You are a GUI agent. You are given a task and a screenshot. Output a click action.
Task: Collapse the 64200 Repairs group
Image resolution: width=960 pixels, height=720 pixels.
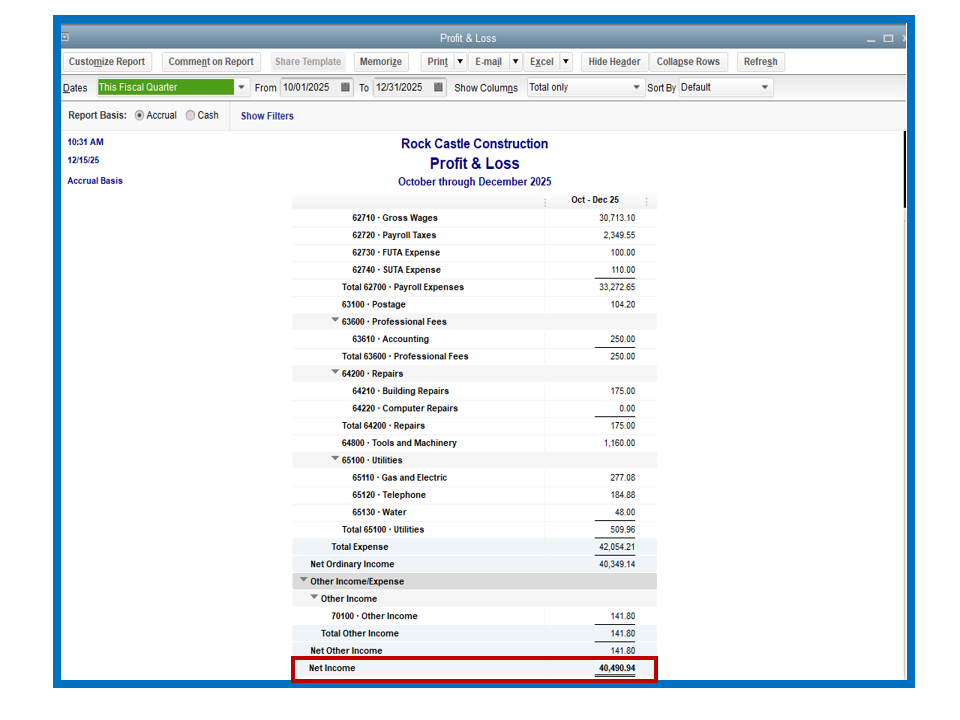[x=335, y=372]
